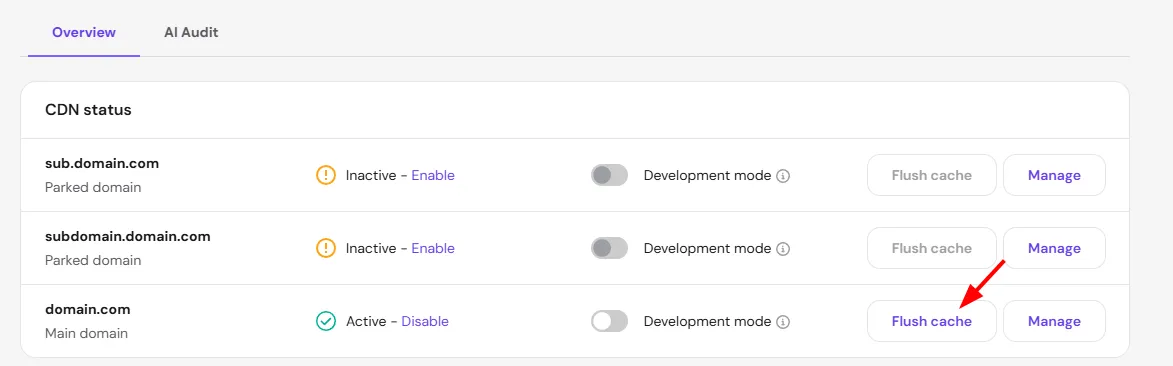Open Manage for subdomain.domain.com
Viewport: 1173px width, 366px height.
(1054, 248)
